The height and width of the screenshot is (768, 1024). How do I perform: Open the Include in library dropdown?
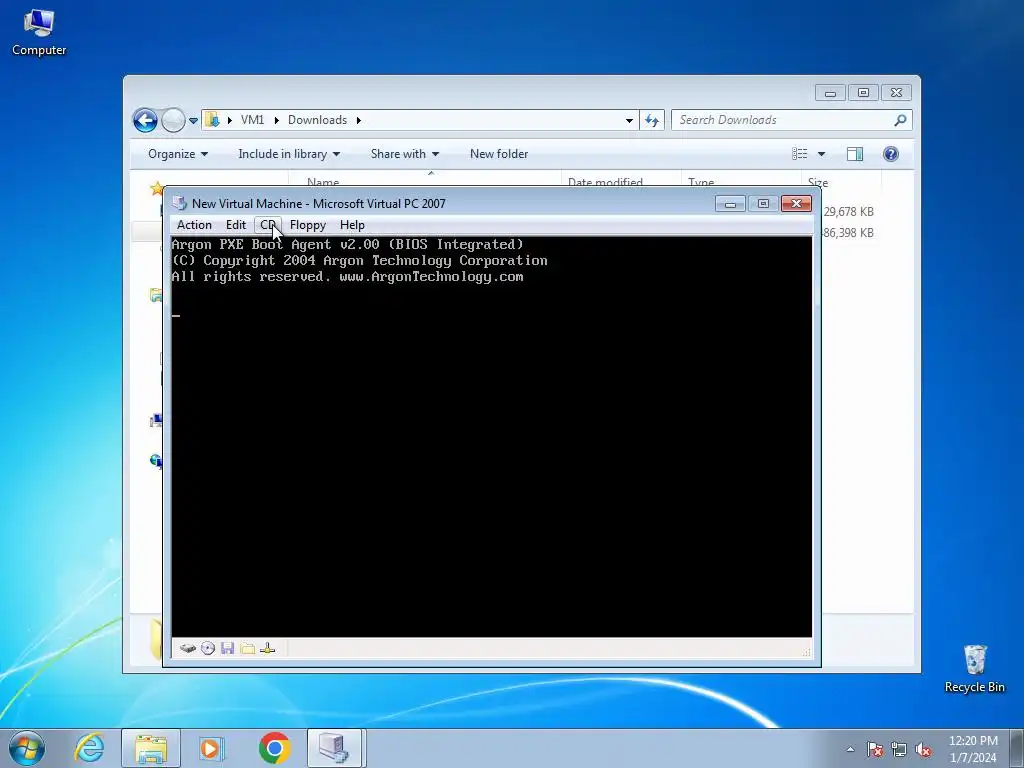point(289,154)
